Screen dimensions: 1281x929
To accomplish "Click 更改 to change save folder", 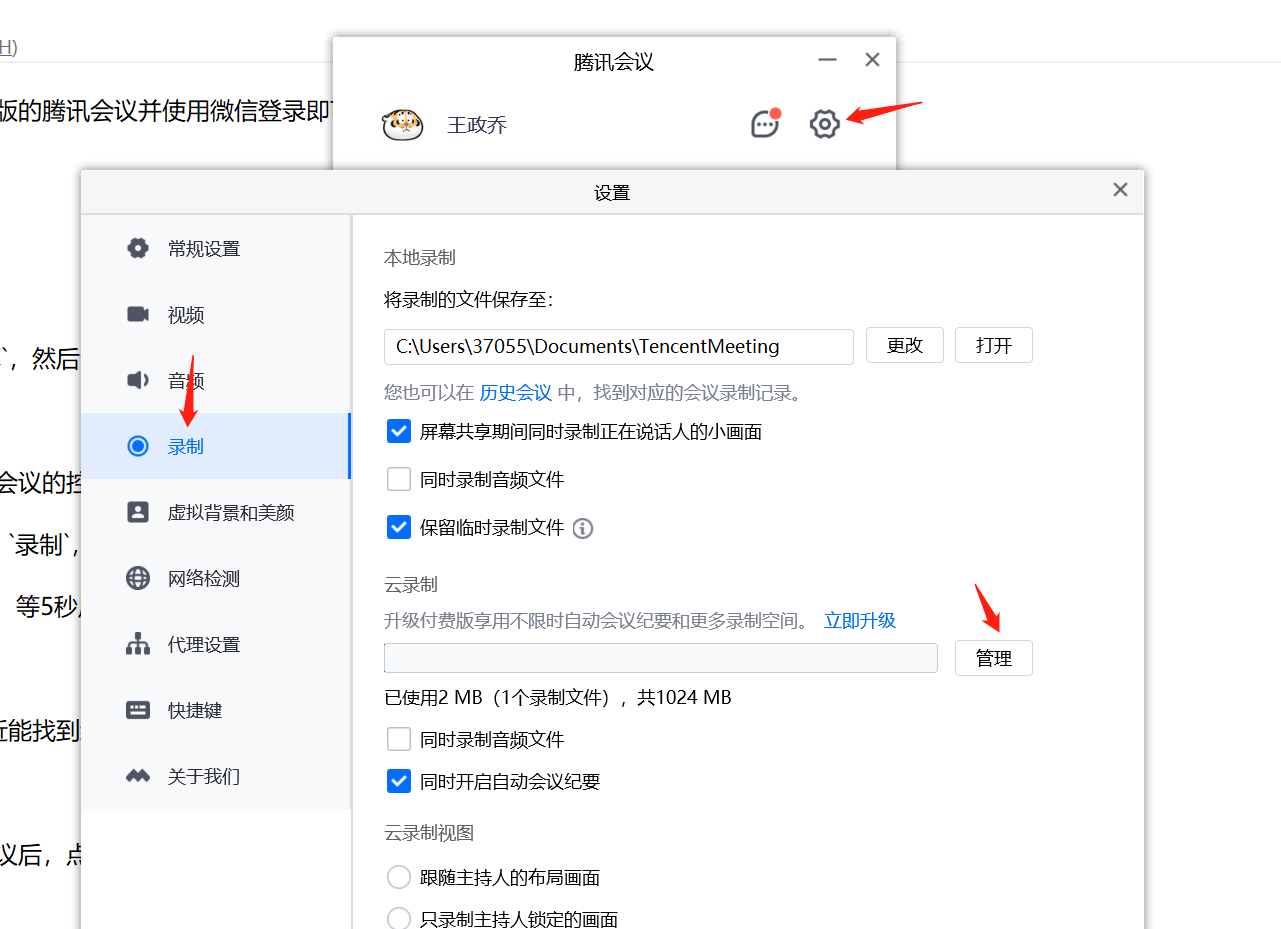I will (x=905, y=346).
